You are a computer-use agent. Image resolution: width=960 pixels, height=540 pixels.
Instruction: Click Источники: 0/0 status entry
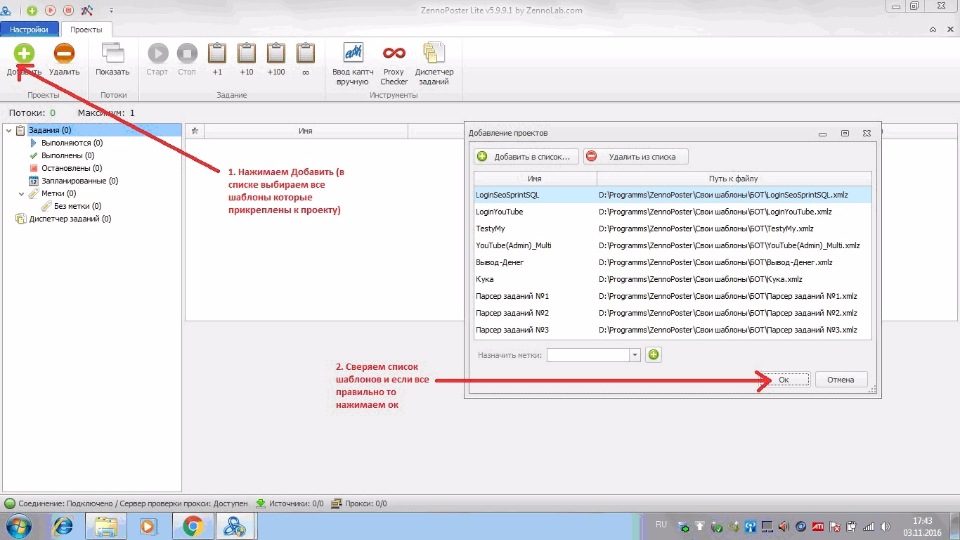[290, 503]
